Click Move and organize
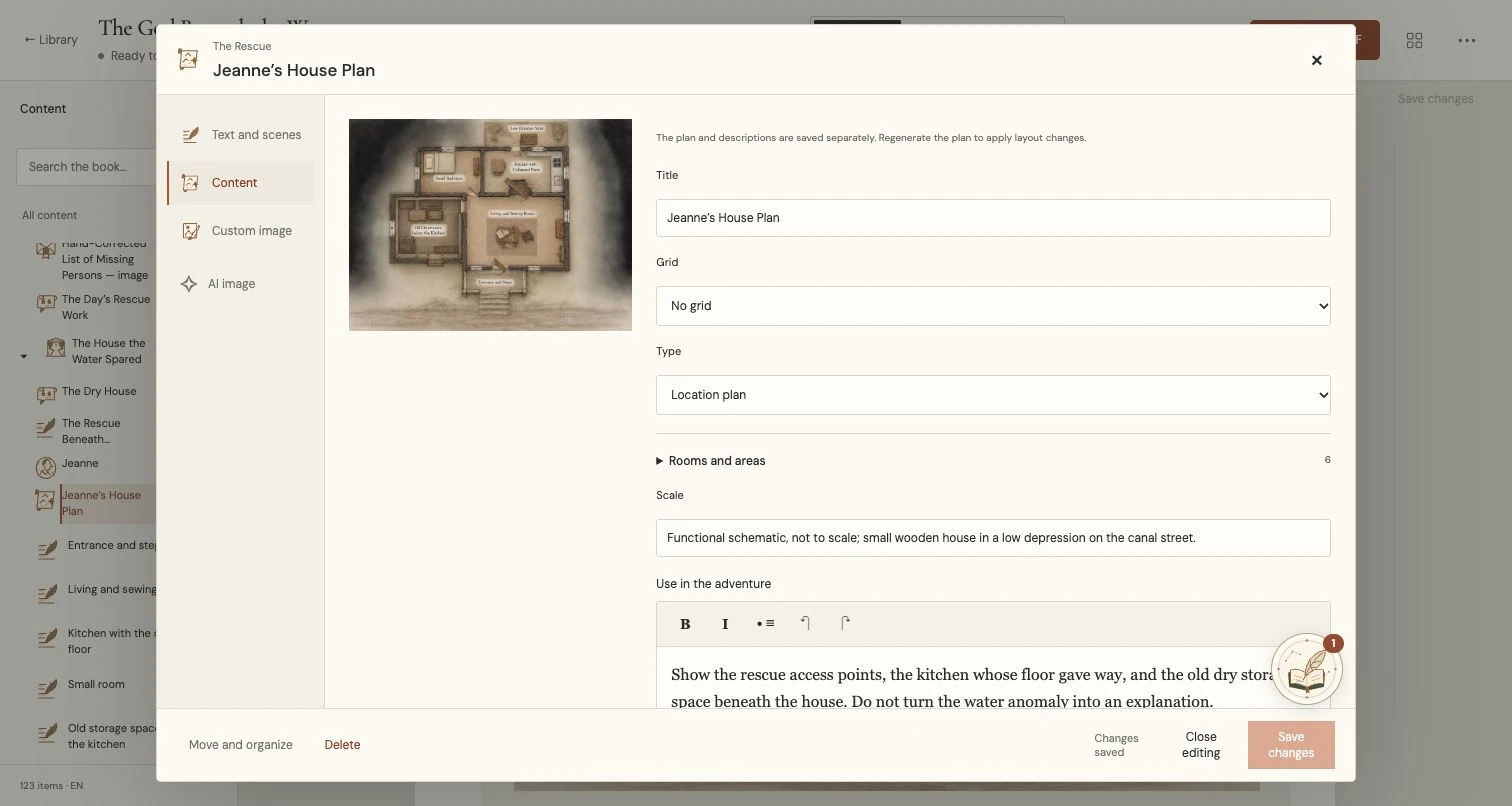This screenshot has height=806, width=1512. 241,745
